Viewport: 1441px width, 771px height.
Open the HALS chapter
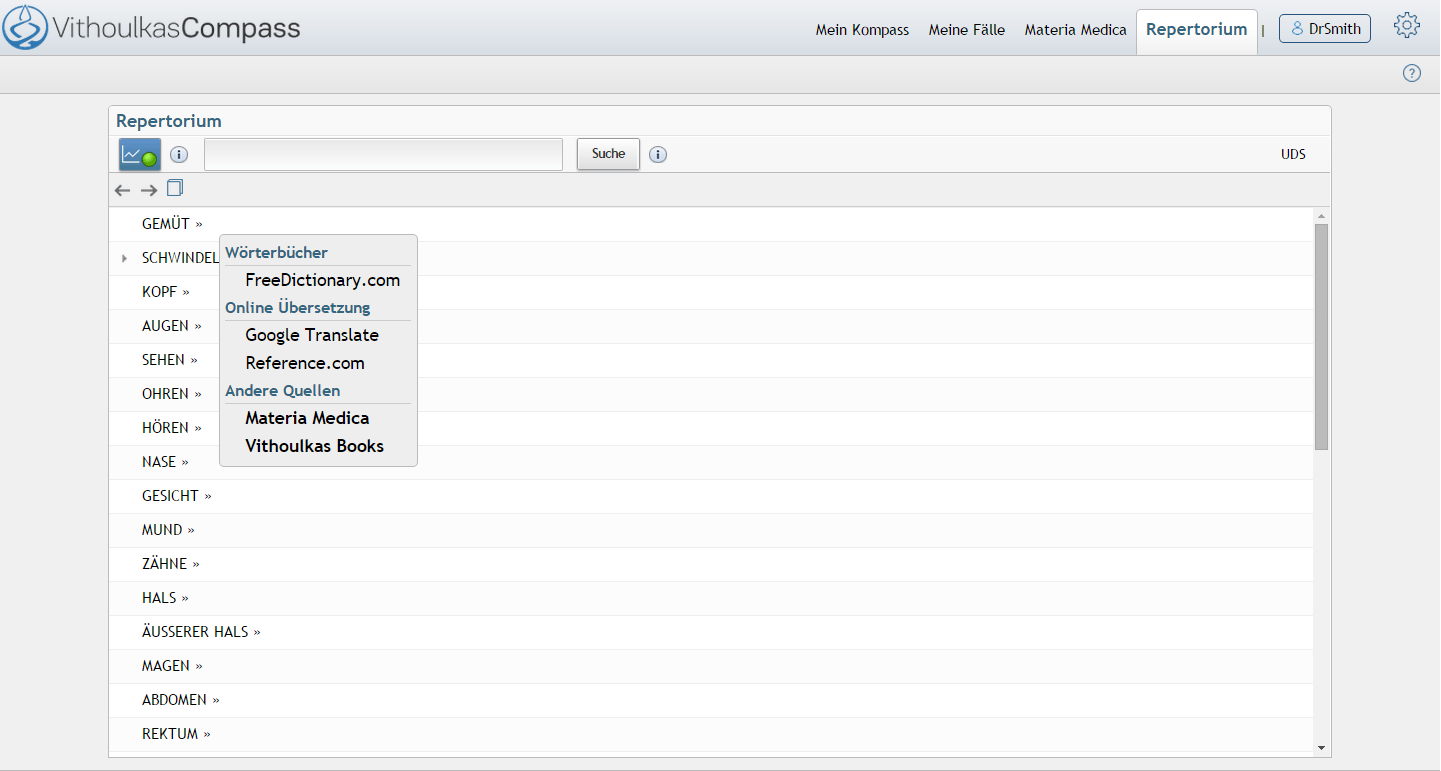(x=165, y=598)
